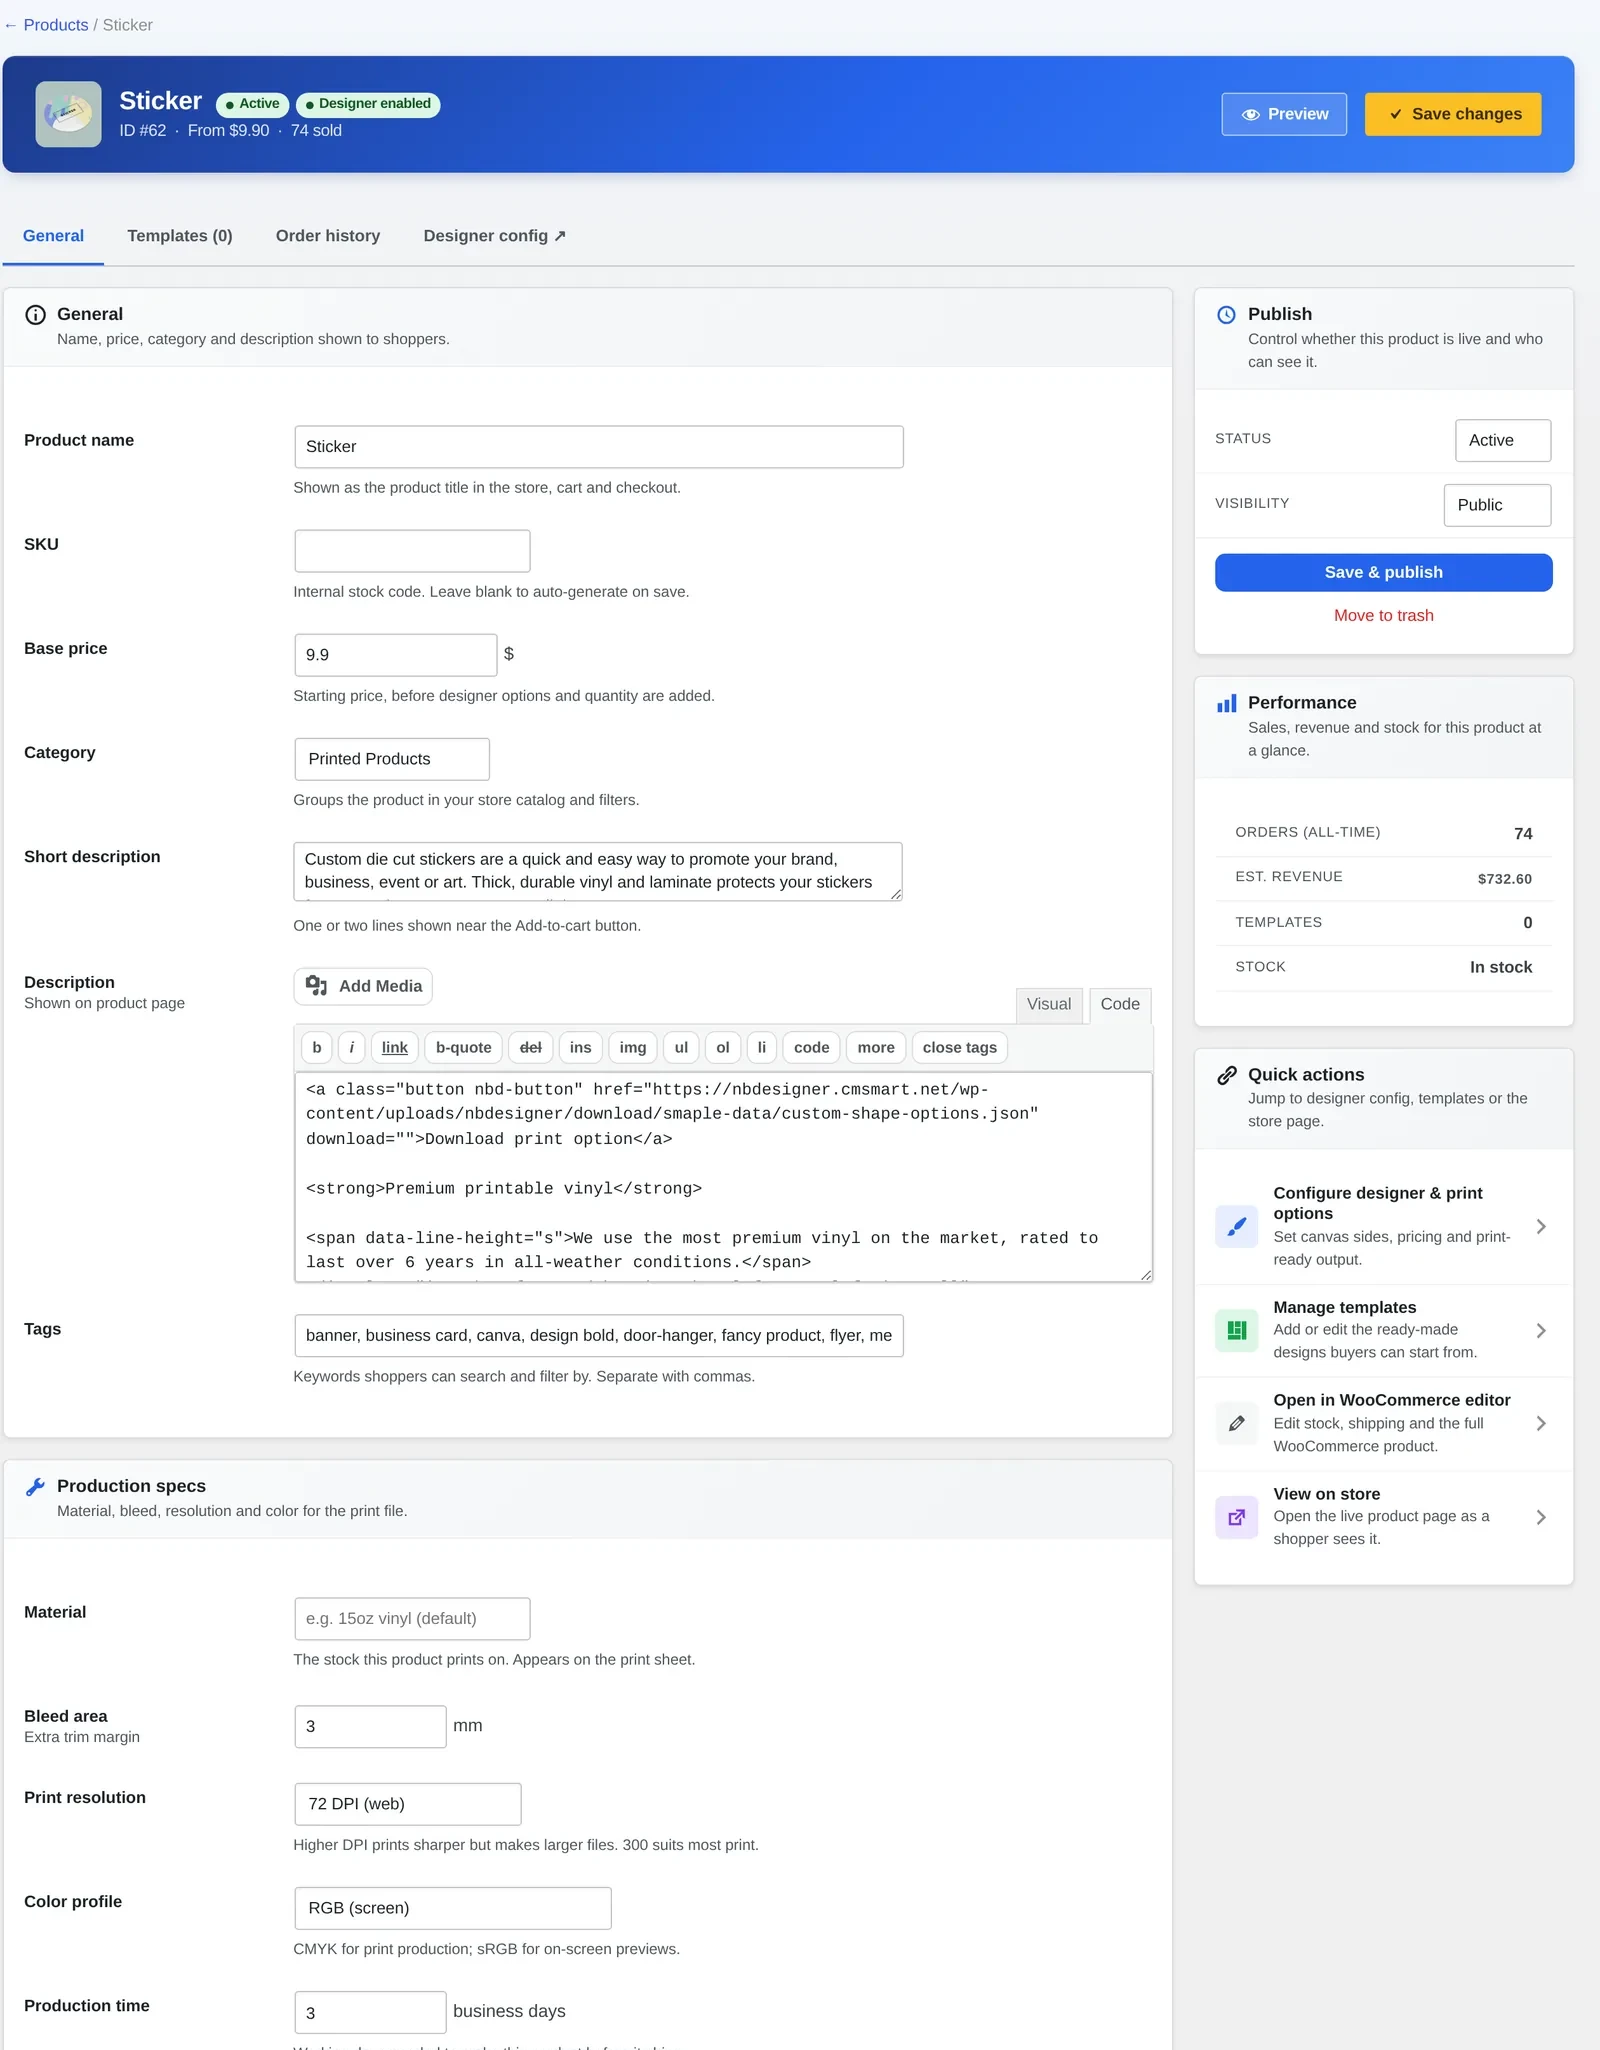Open Manage templates chevron arrow

tap(1541, 1330)
